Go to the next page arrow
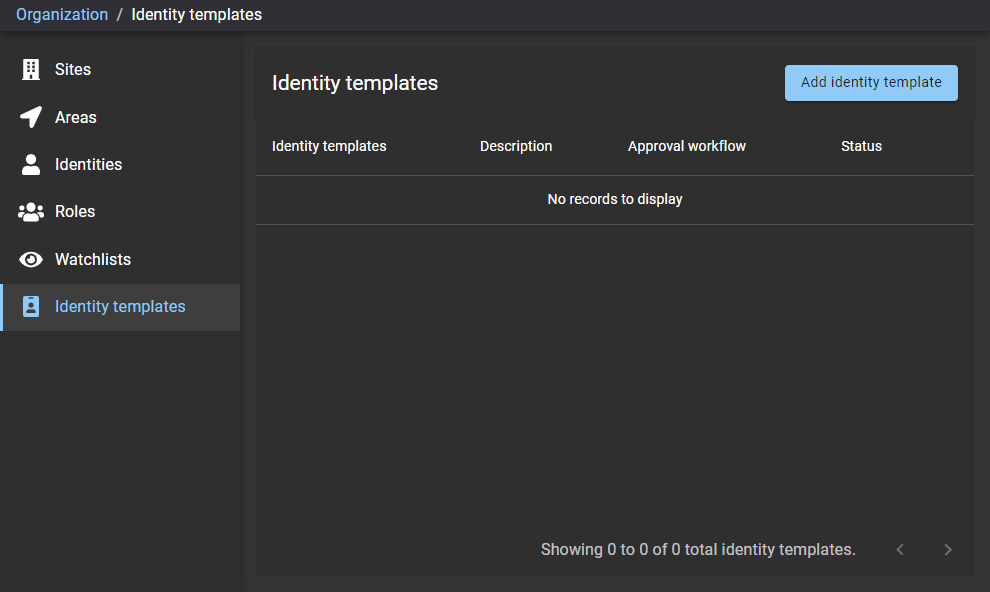Viewport: 990px width, 592px height. coord(948,550)
